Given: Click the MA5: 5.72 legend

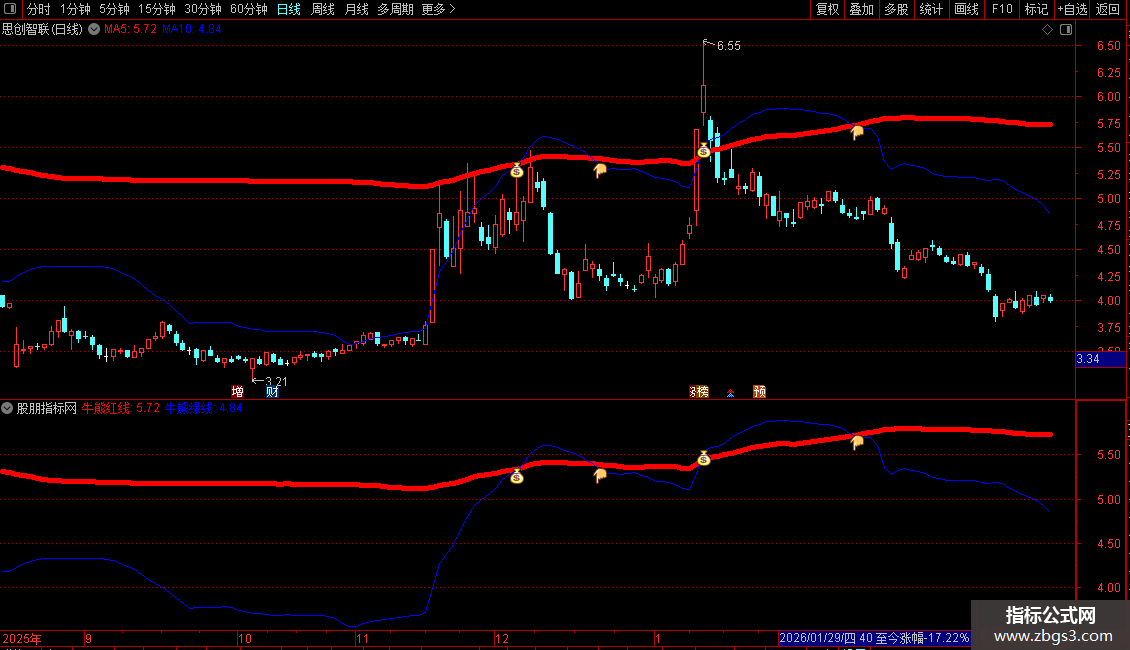Looking at the screenshot, I should (x=130, y=29).
